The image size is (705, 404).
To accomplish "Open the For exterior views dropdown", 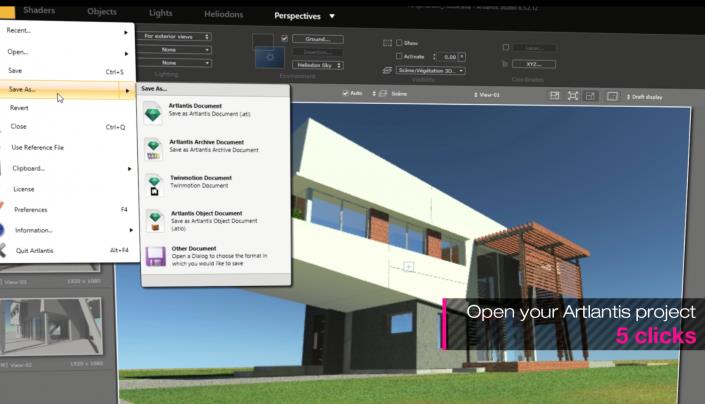I will click(175, 36).
